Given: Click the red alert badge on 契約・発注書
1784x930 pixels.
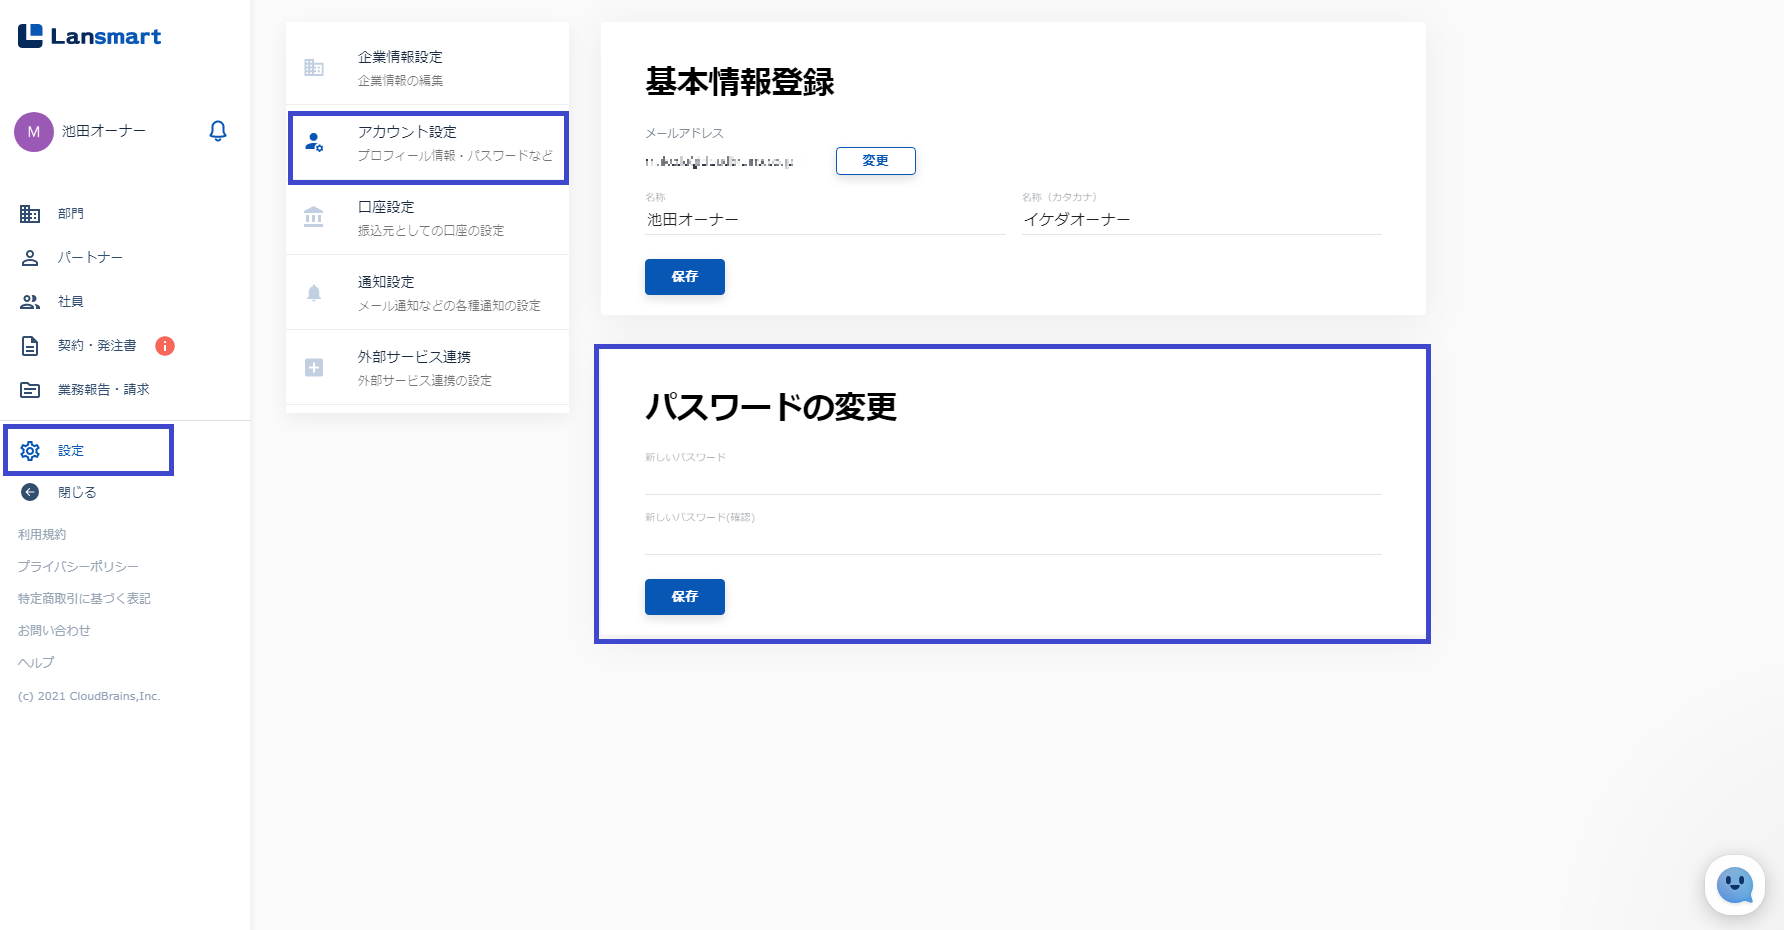Looking at the screenshot, I should point(165,346).
